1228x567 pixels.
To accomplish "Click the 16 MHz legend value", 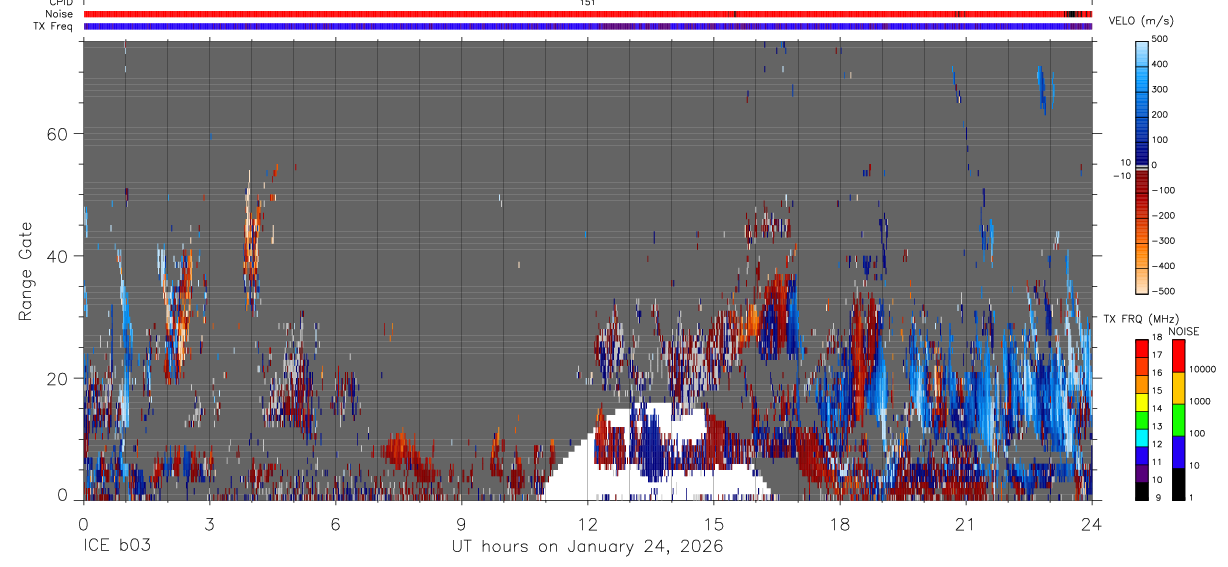I will coord(1158,373).
